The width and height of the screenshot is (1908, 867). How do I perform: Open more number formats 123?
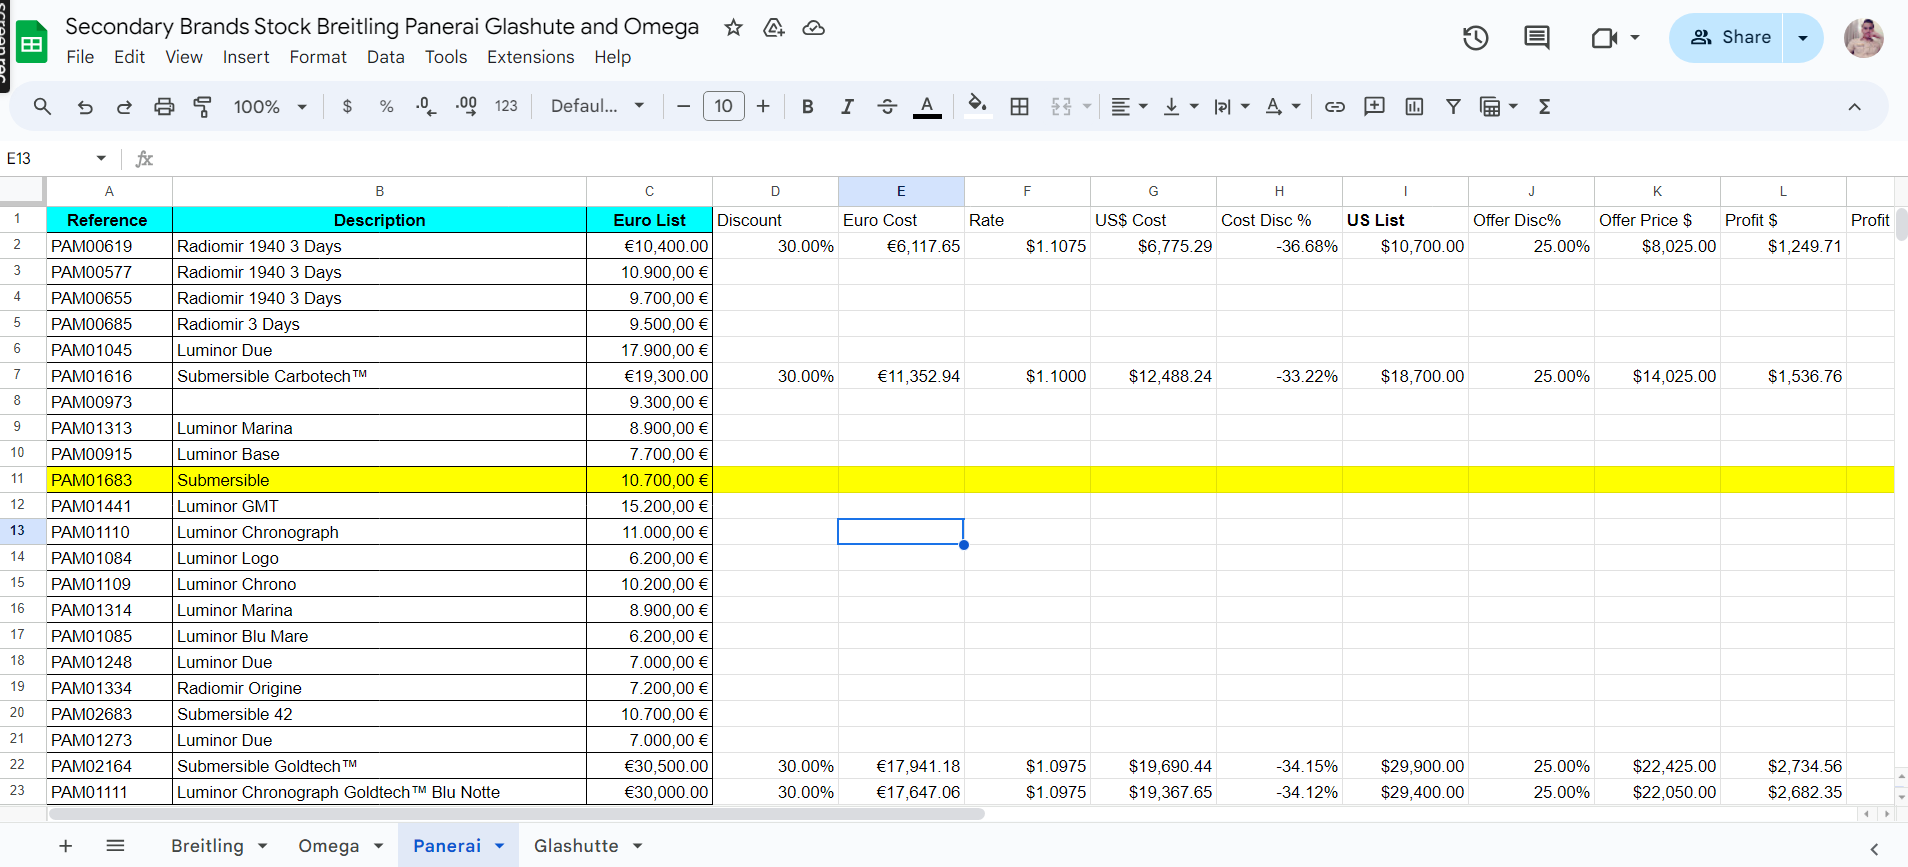pyautogui.click(x=506, y=106)
